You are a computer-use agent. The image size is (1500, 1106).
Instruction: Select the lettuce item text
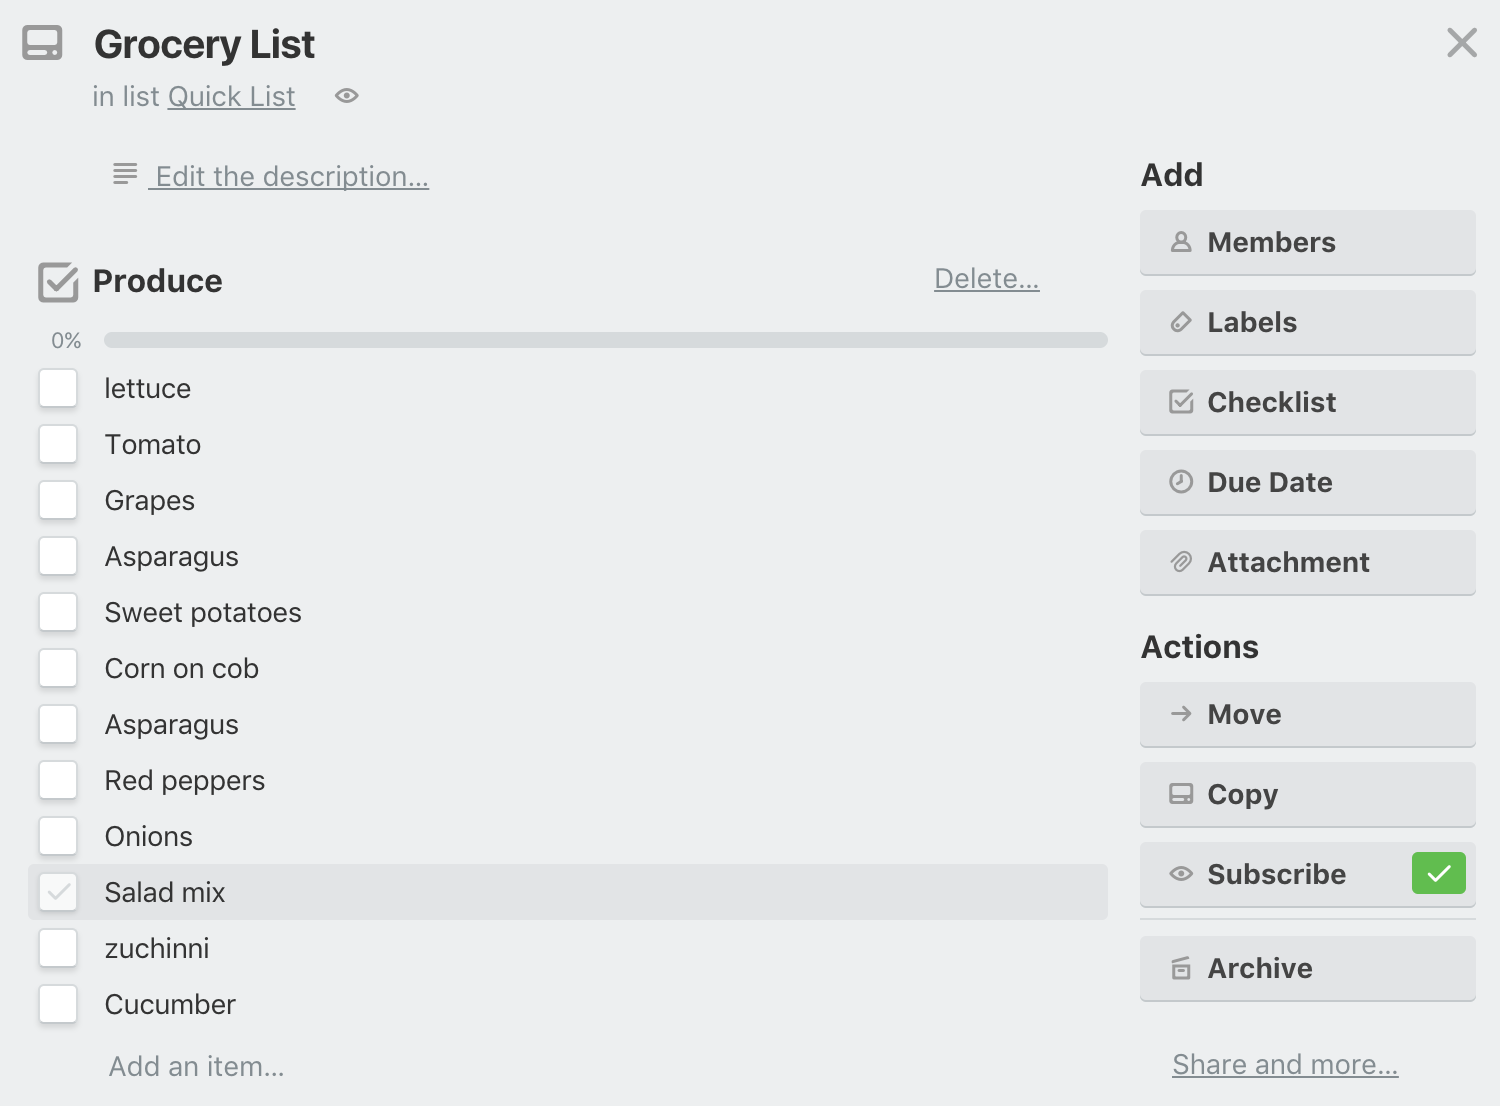pos(148,388)
